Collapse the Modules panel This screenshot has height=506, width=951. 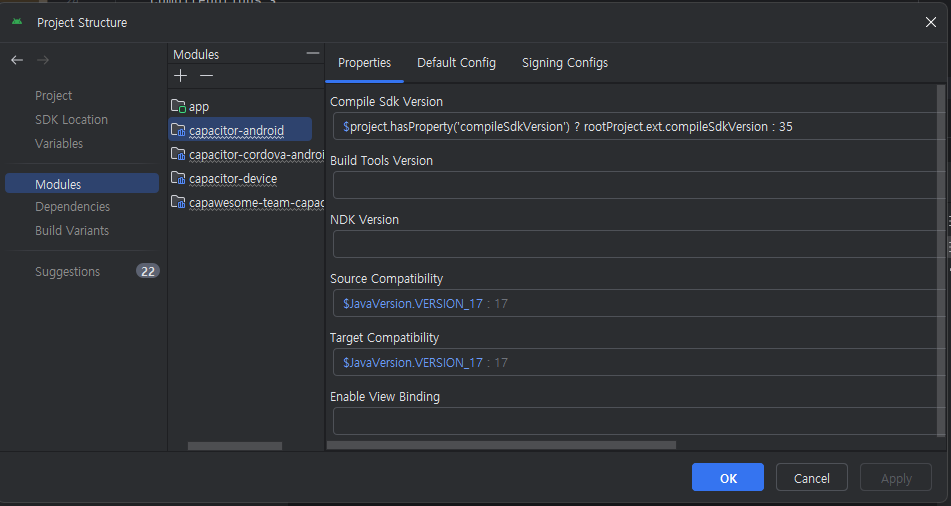313,53
